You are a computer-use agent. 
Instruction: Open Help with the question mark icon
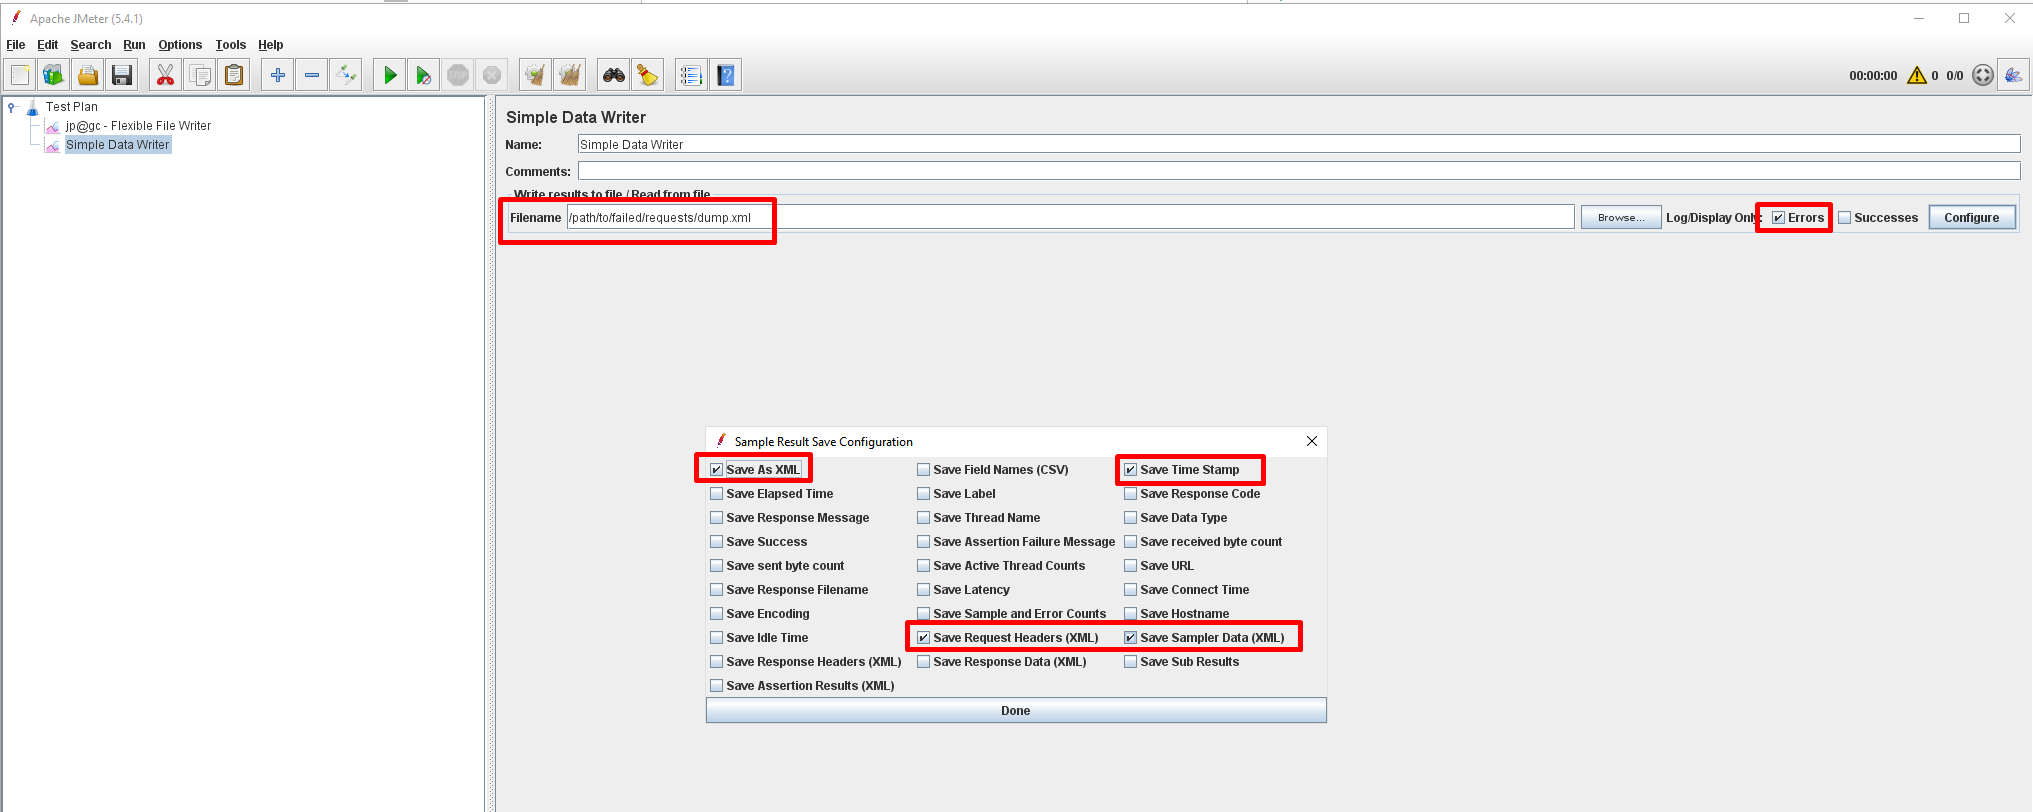point(726,75)
